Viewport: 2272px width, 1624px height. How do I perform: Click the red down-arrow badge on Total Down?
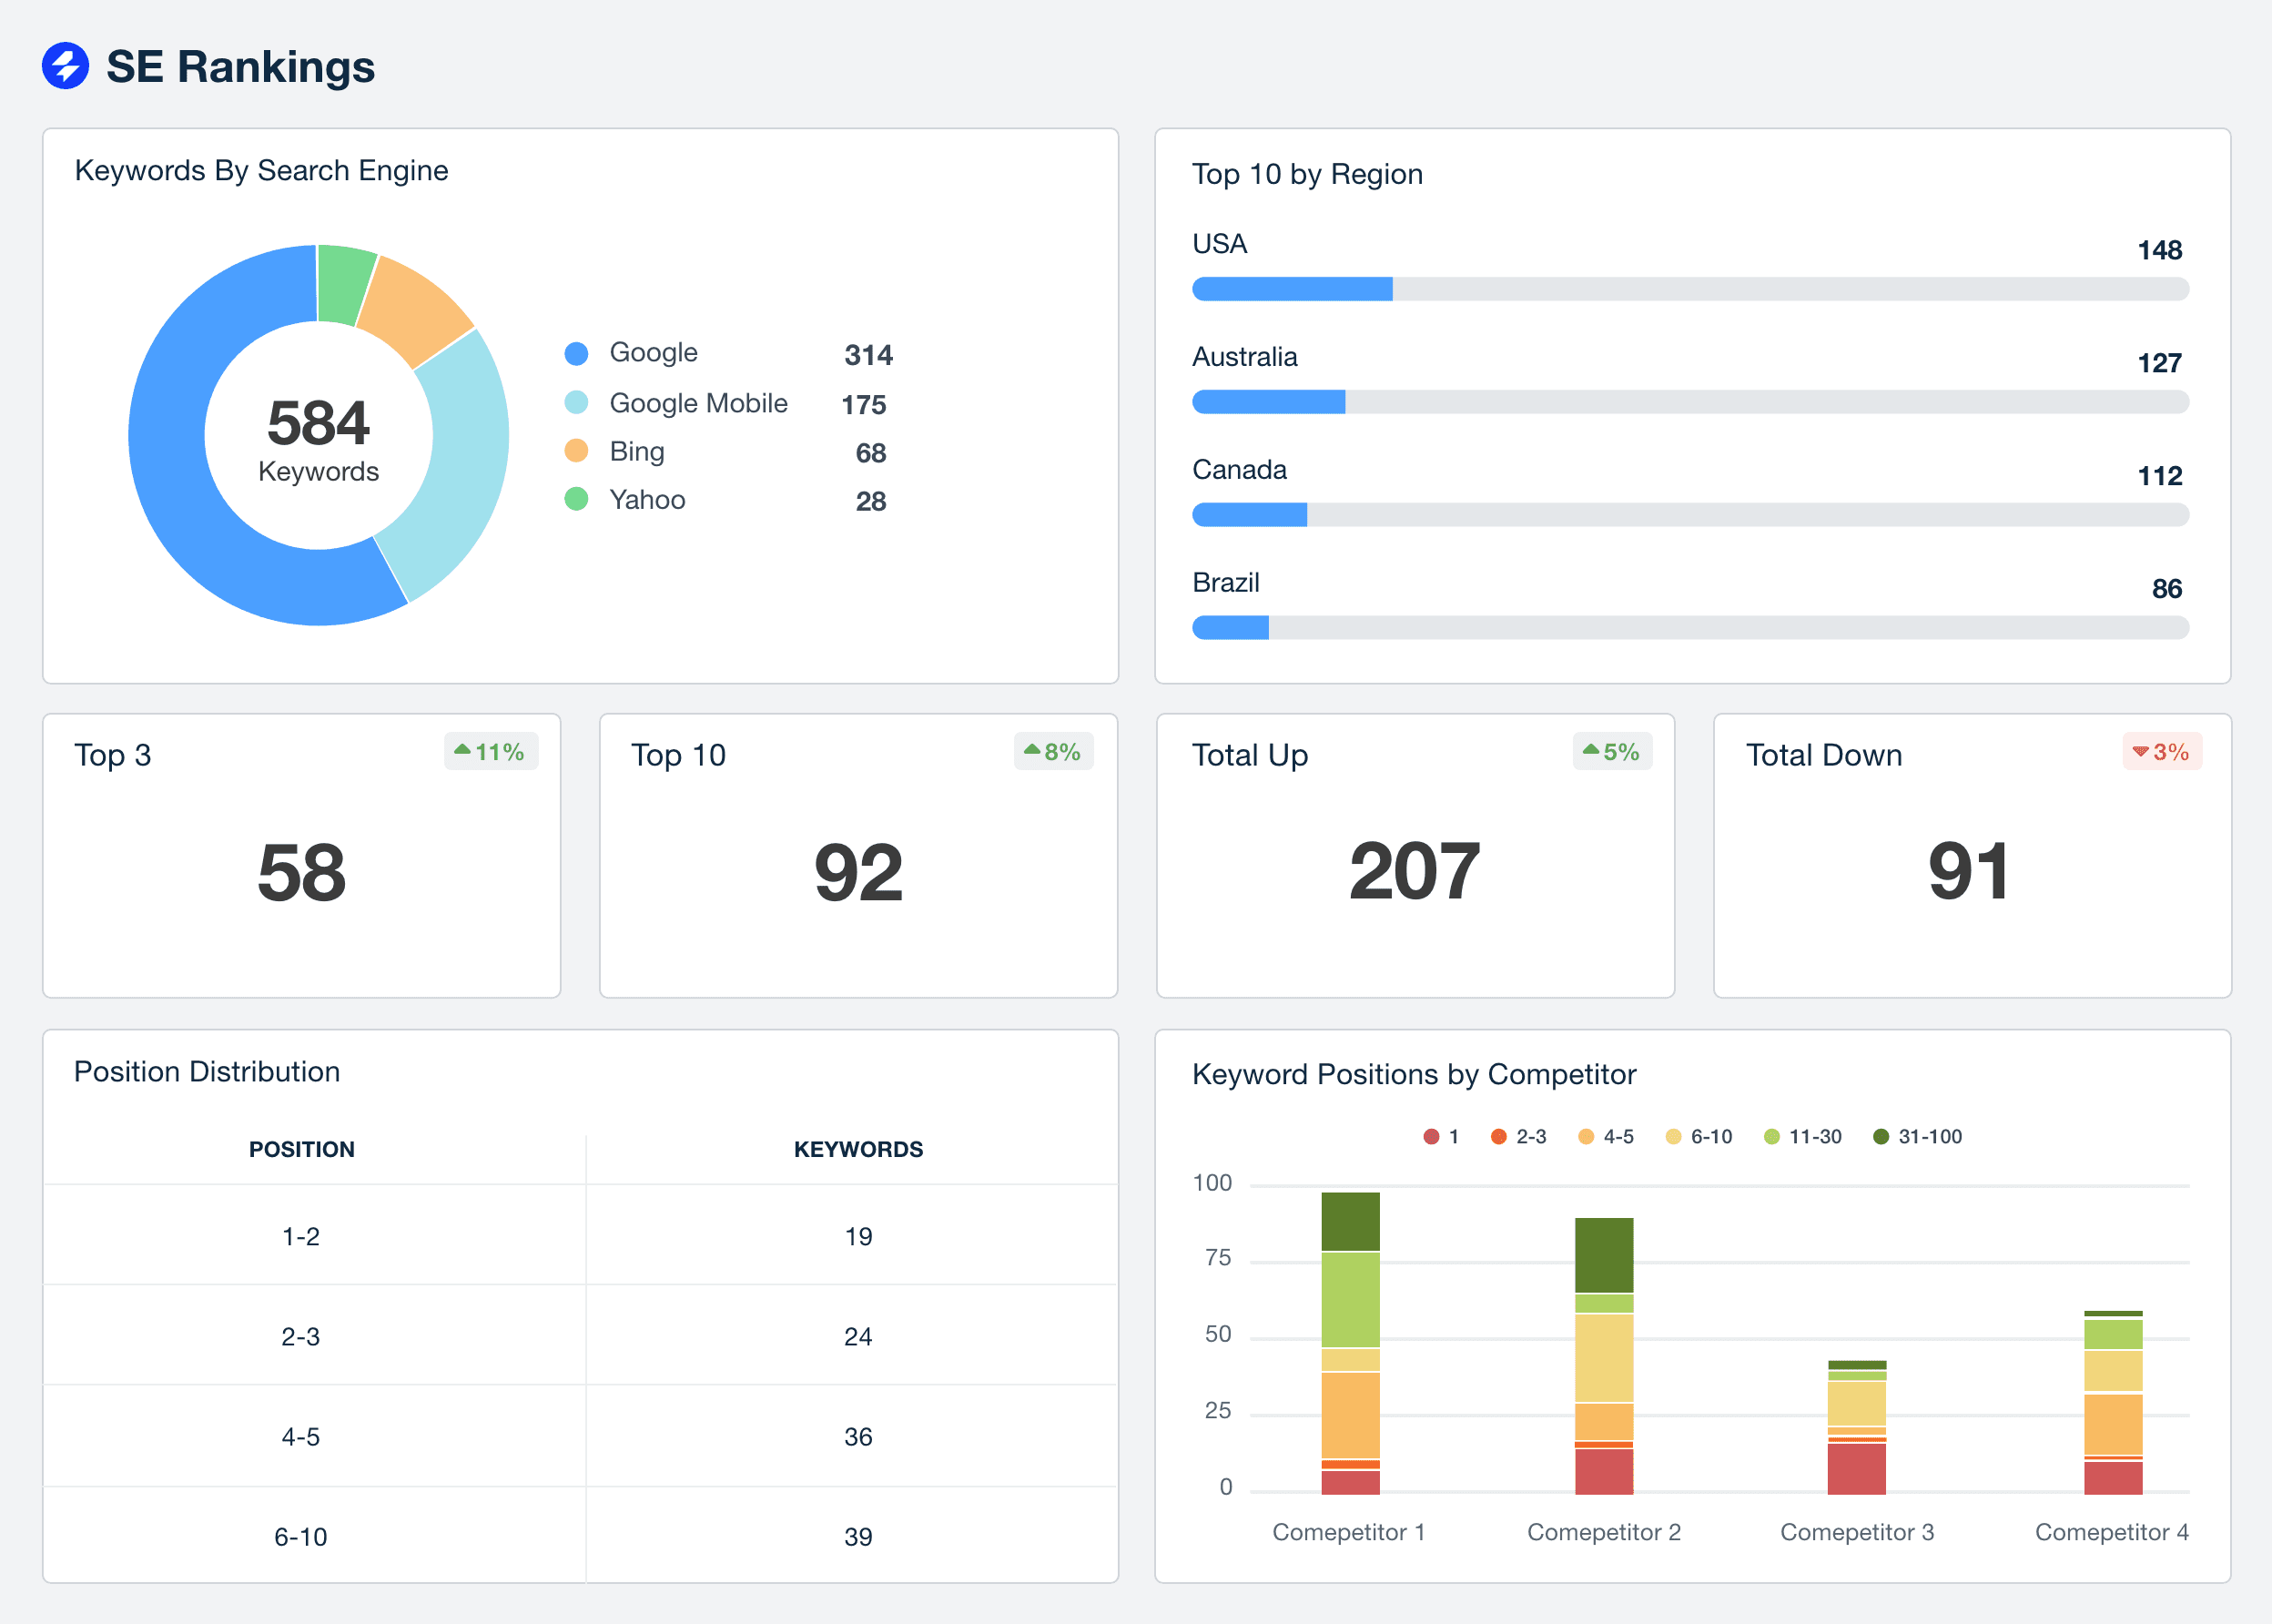pos(2162,751)
